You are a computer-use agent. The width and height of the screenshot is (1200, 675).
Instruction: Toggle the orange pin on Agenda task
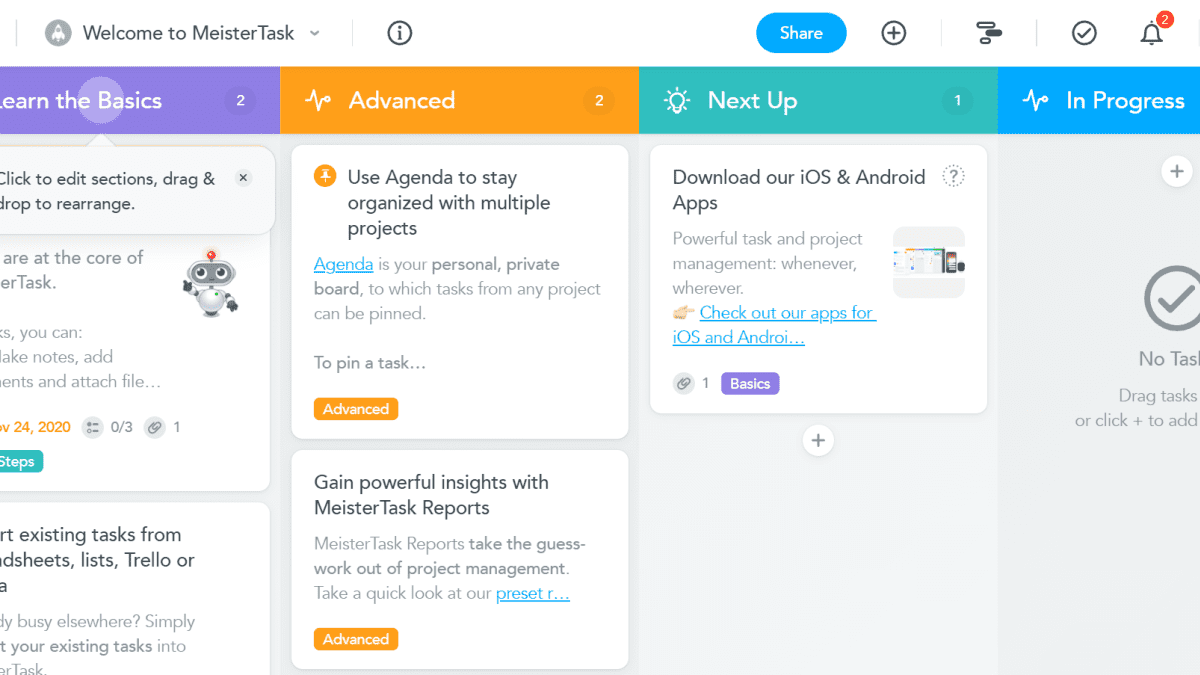(325, 177)
